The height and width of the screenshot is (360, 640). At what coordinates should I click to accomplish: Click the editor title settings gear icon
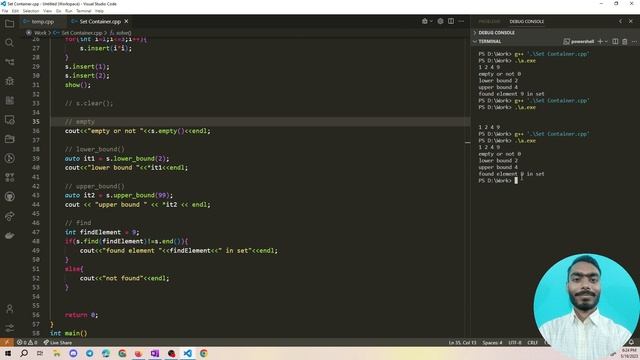440,21
